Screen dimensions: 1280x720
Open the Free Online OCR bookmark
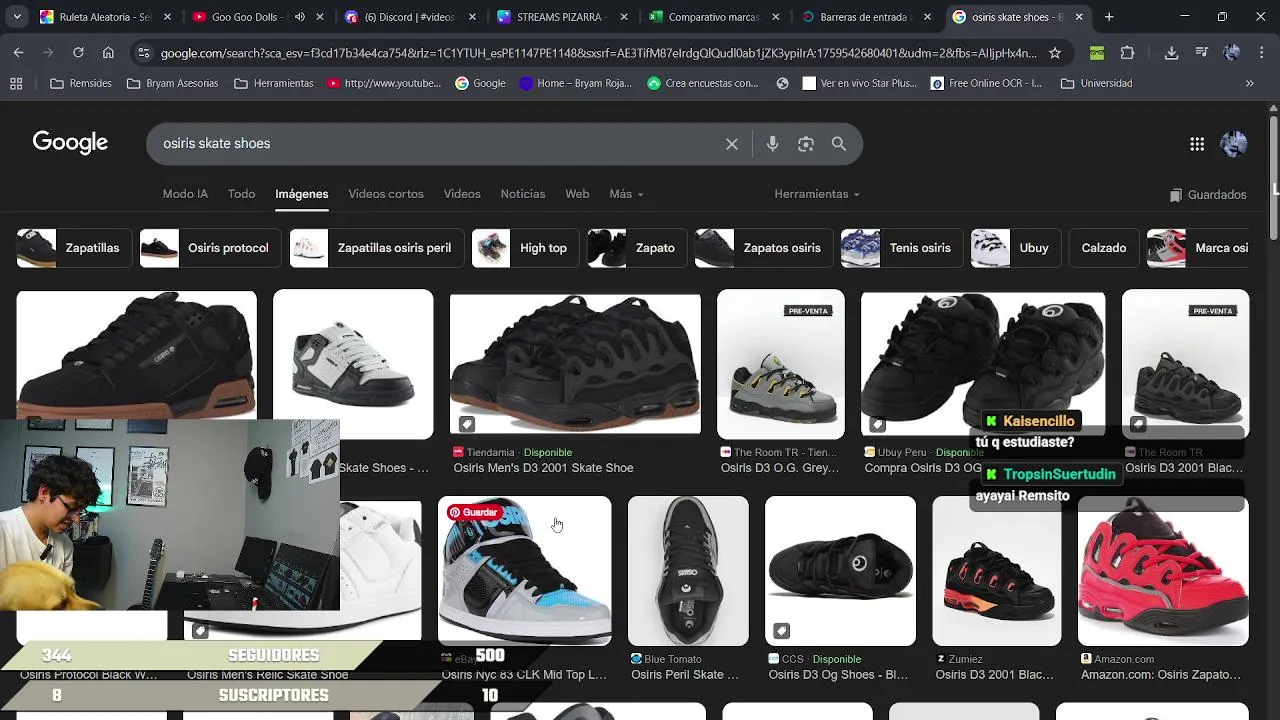[x=987, y=83]
